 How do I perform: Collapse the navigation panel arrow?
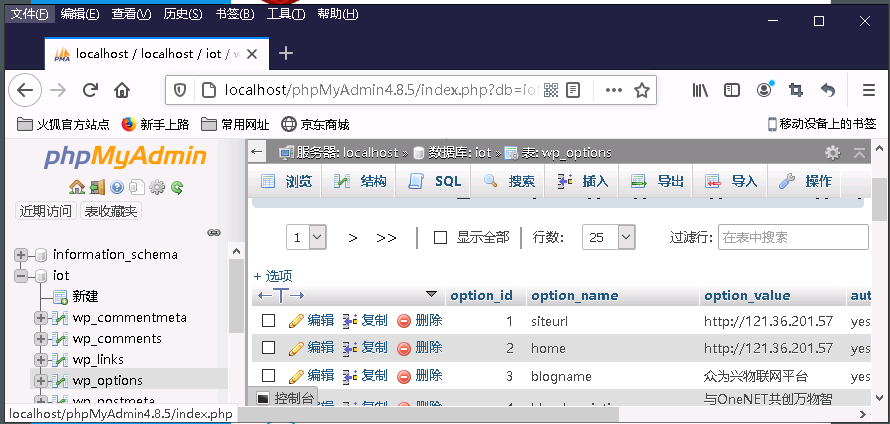257,152
